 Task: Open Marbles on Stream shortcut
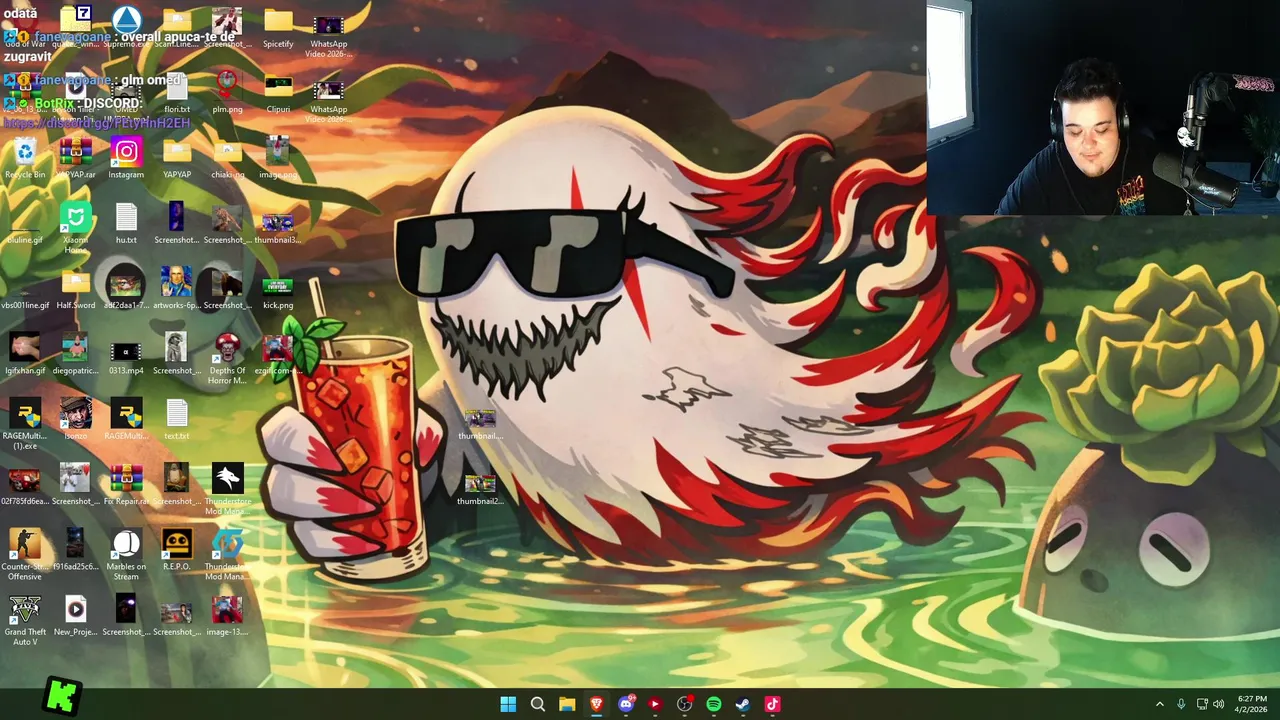pyautogui.click(x=126, y=554)
